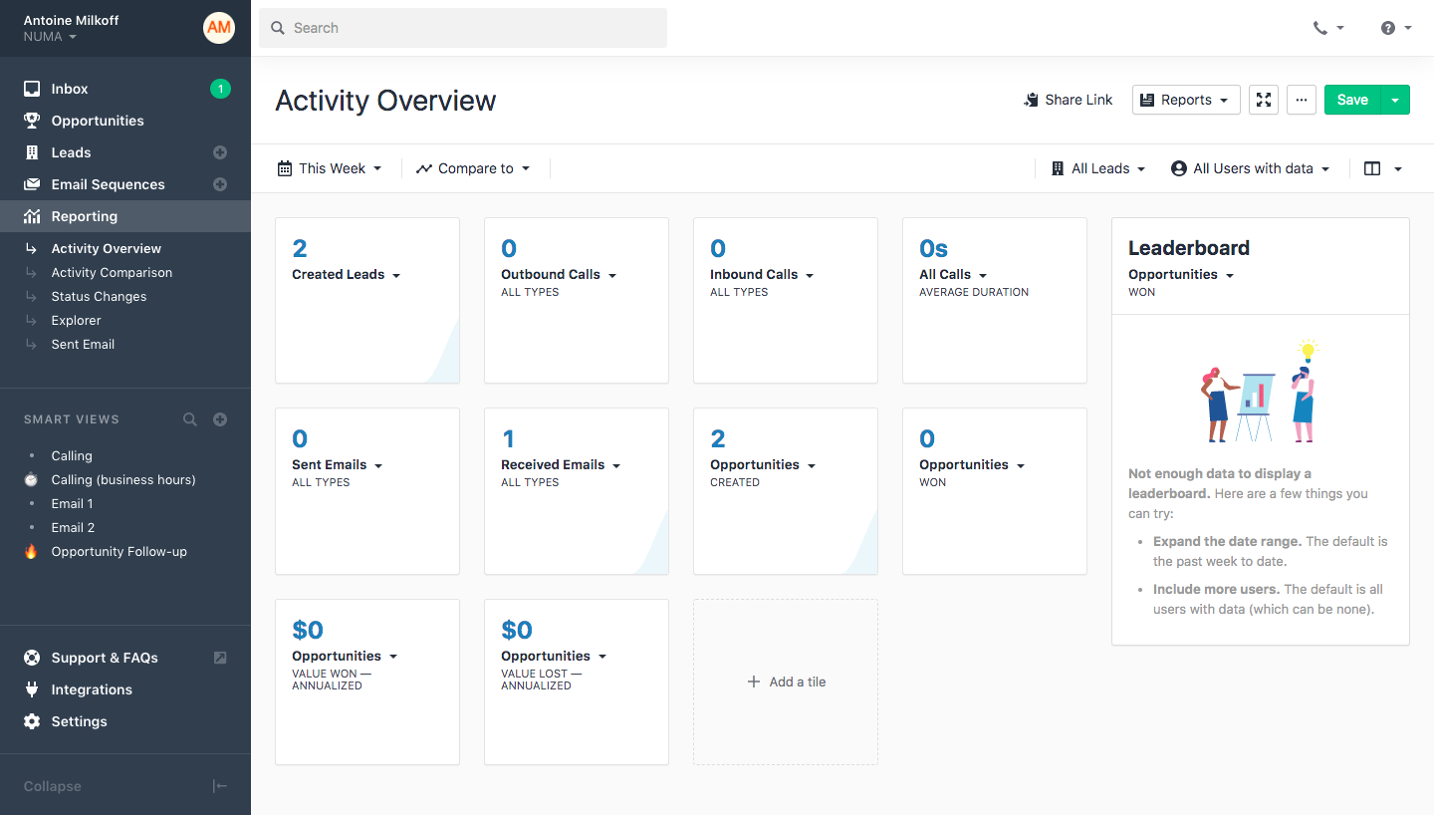Add a new lead with plus icon
Screen dimensions: 1434x815
[220, 153]
